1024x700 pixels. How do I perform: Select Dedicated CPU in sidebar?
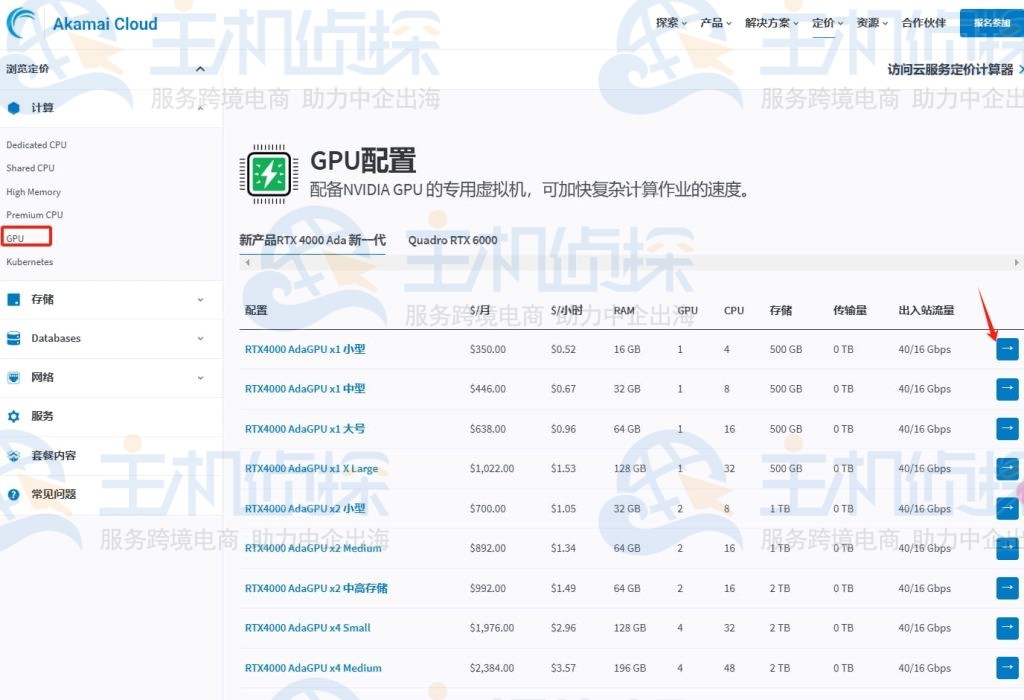(x=37, y=145)
